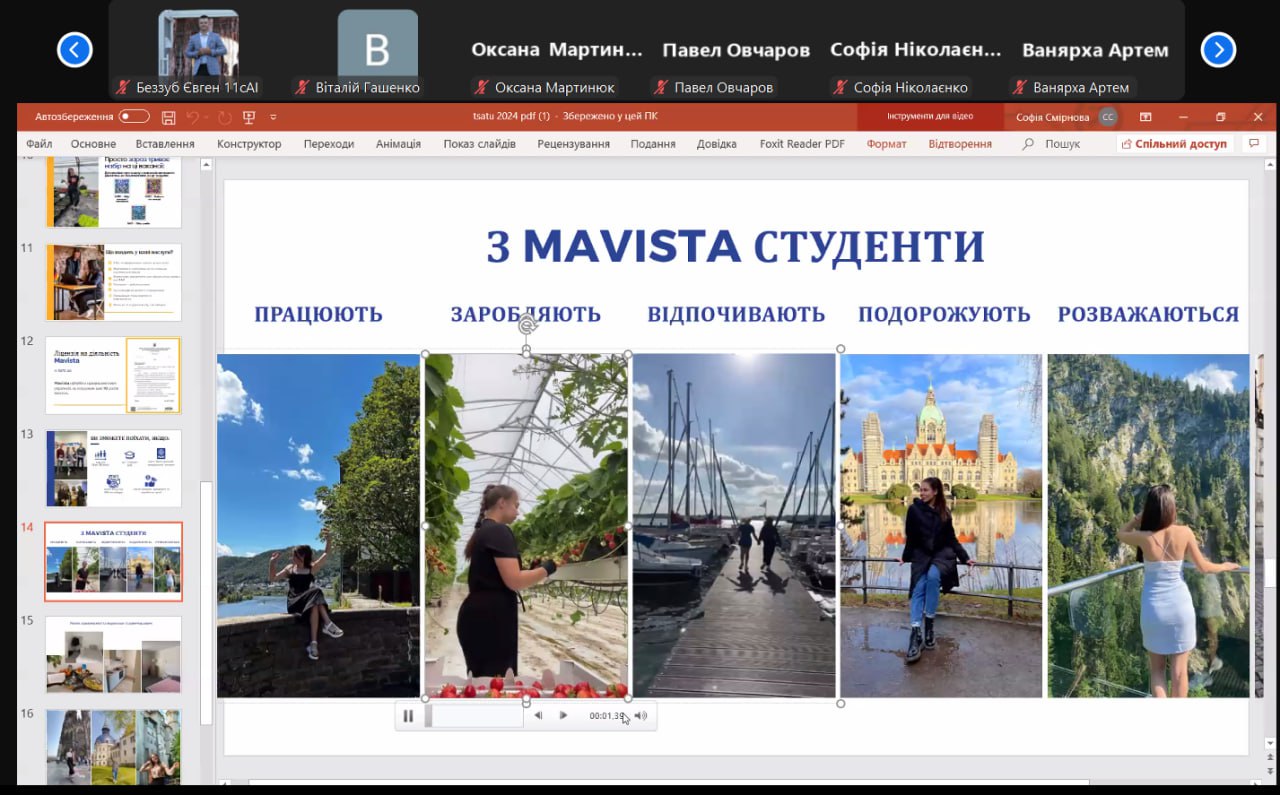Open the Відтворення video tab
Image resolution: width=1280 pixels, height=795 pixels.
[960, 144]
